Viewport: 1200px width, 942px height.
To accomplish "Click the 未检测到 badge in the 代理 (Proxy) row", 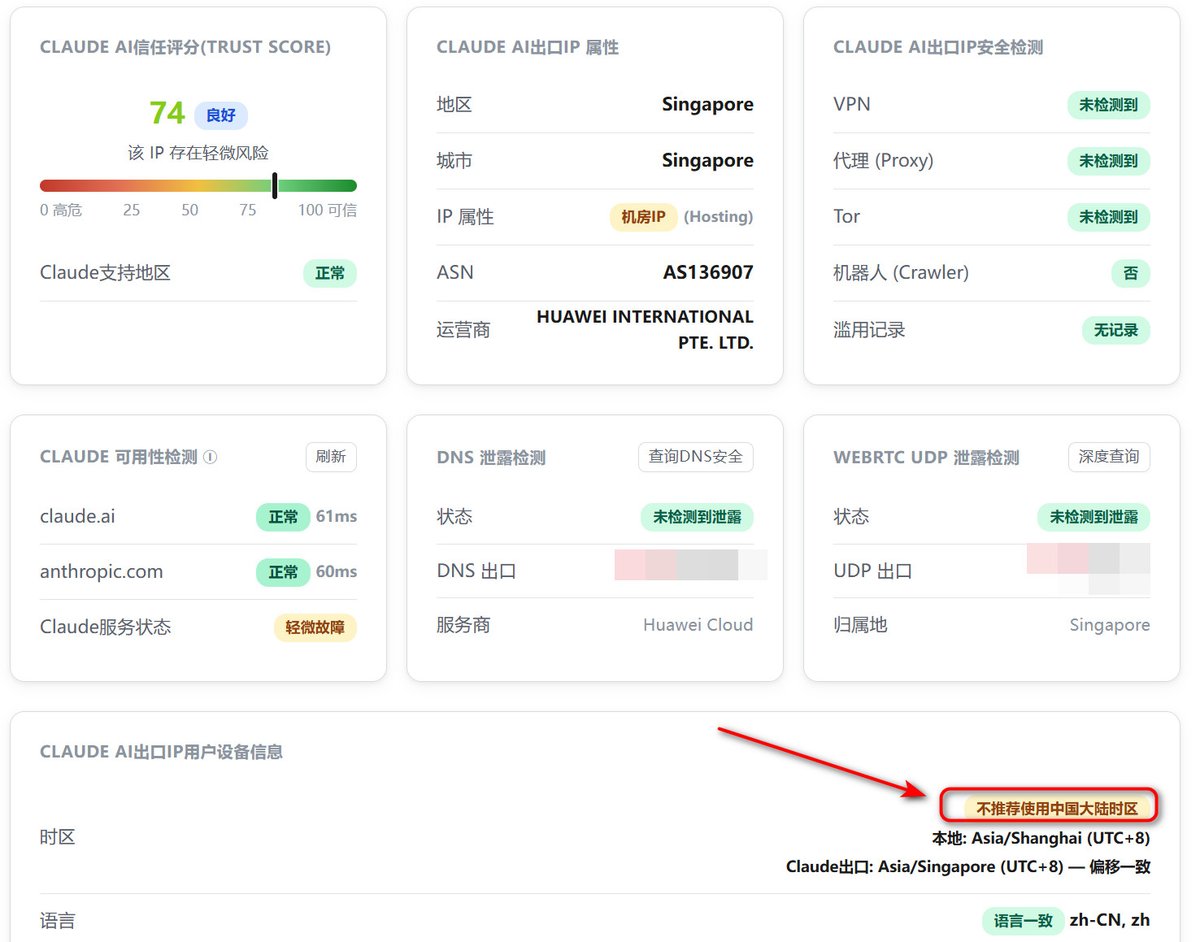I will [x=1108, y=161].
